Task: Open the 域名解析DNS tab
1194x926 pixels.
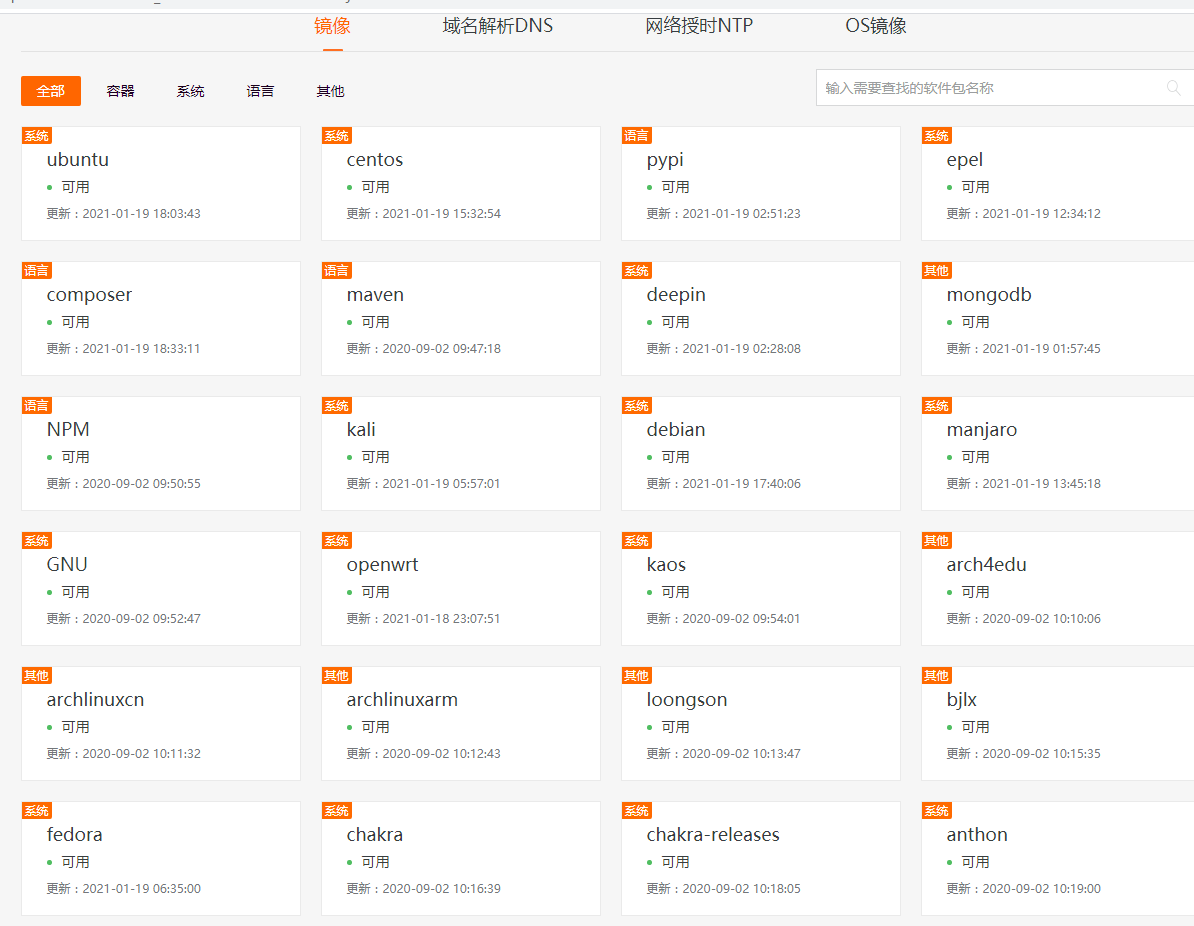Action: point(497,26)
